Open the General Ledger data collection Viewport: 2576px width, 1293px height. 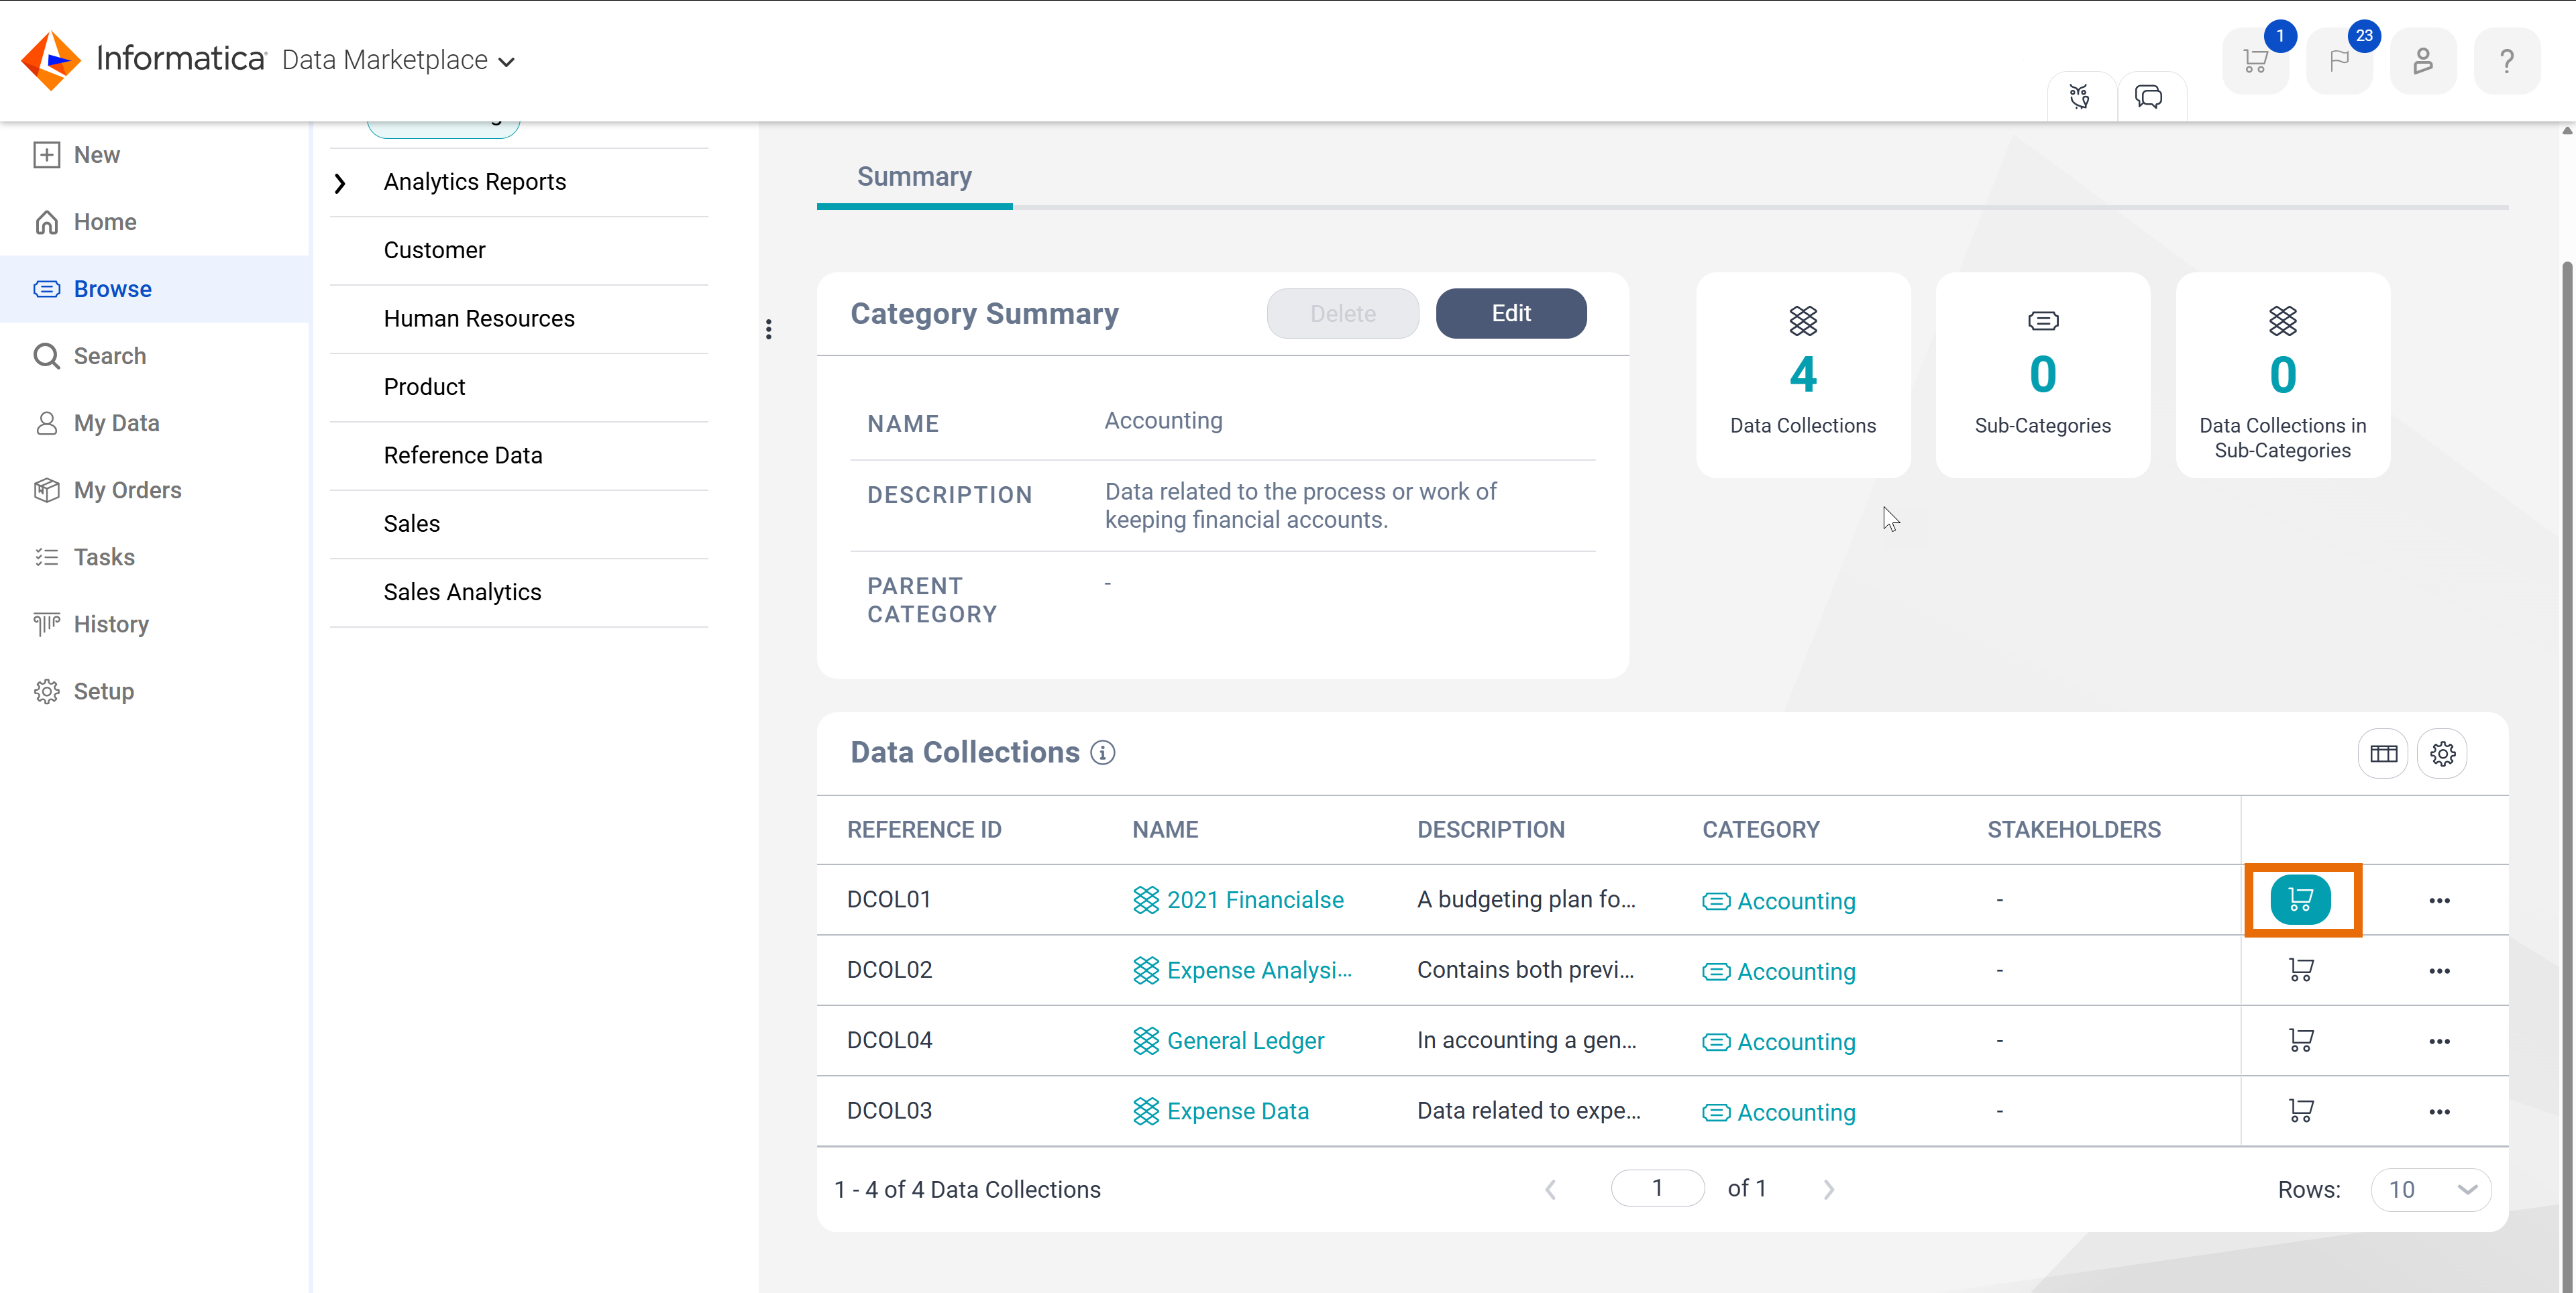click(1245, 1041)
